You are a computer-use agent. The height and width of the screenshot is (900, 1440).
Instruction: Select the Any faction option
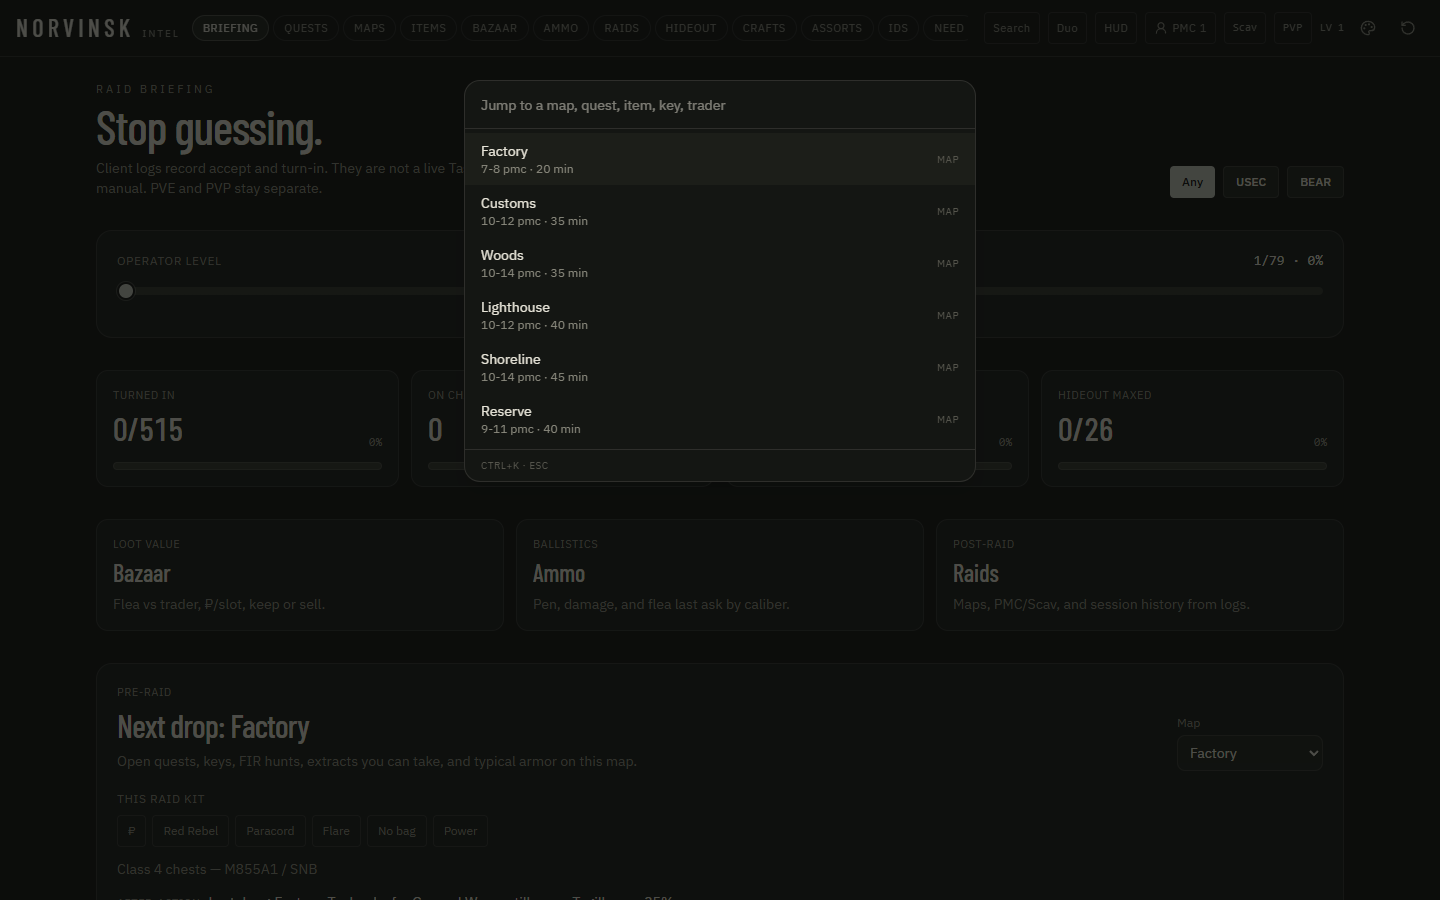pyautogui.click(x=1192, y=182)
